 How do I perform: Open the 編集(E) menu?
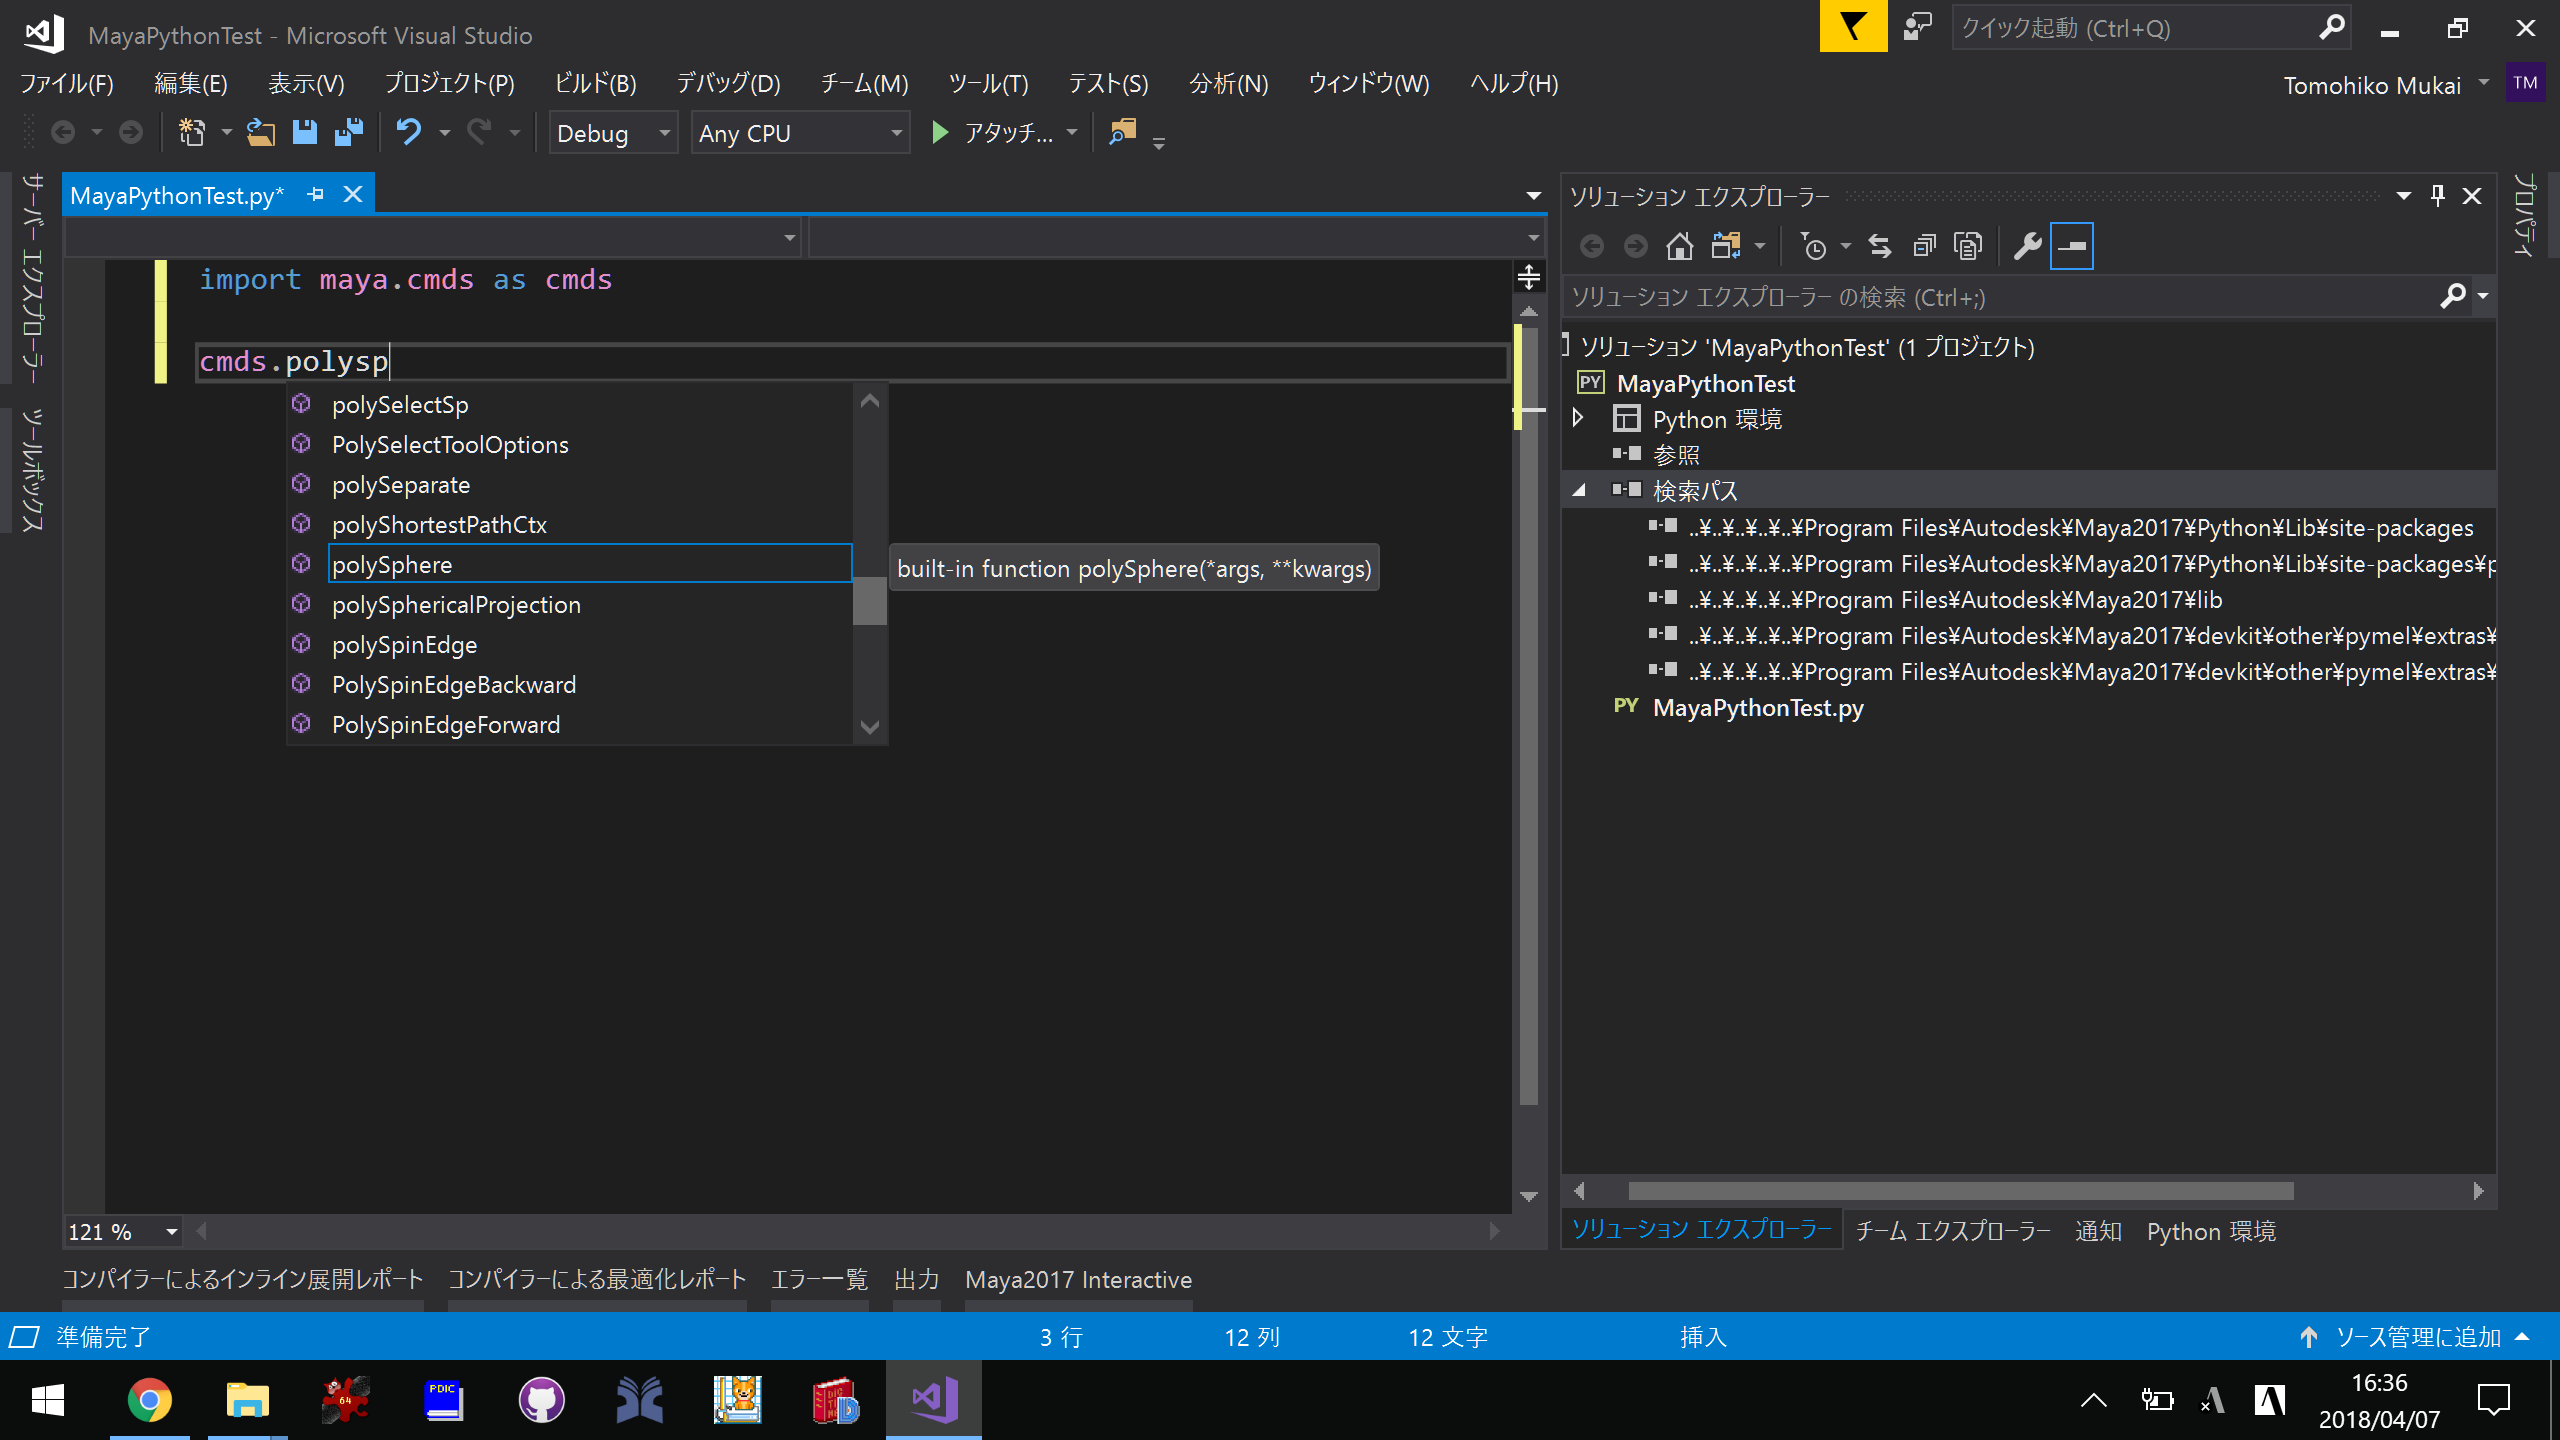pos(191,83)
